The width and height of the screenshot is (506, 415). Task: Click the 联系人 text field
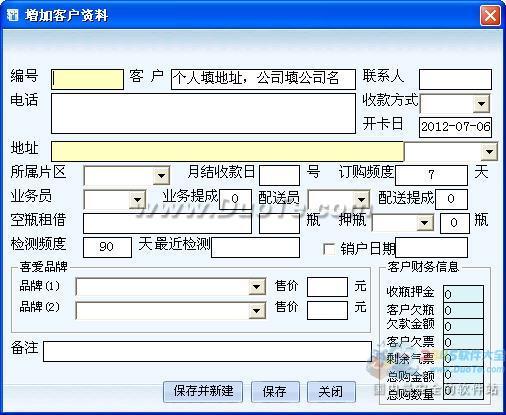[x=455, y=79]
